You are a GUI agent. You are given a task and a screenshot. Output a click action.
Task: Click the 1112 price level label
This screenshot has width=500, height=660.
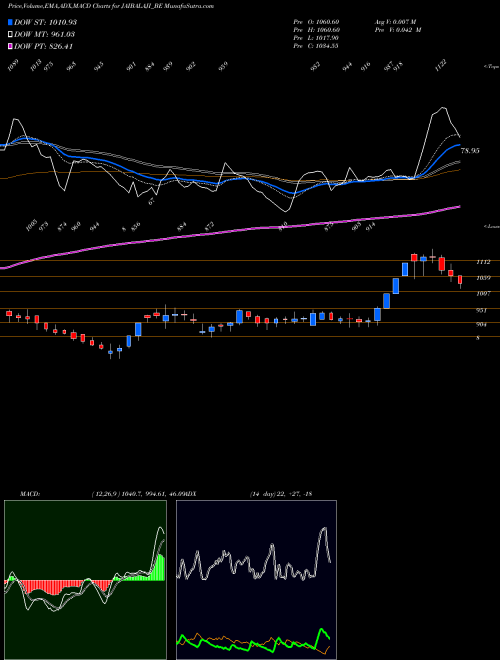pos(483,262)
